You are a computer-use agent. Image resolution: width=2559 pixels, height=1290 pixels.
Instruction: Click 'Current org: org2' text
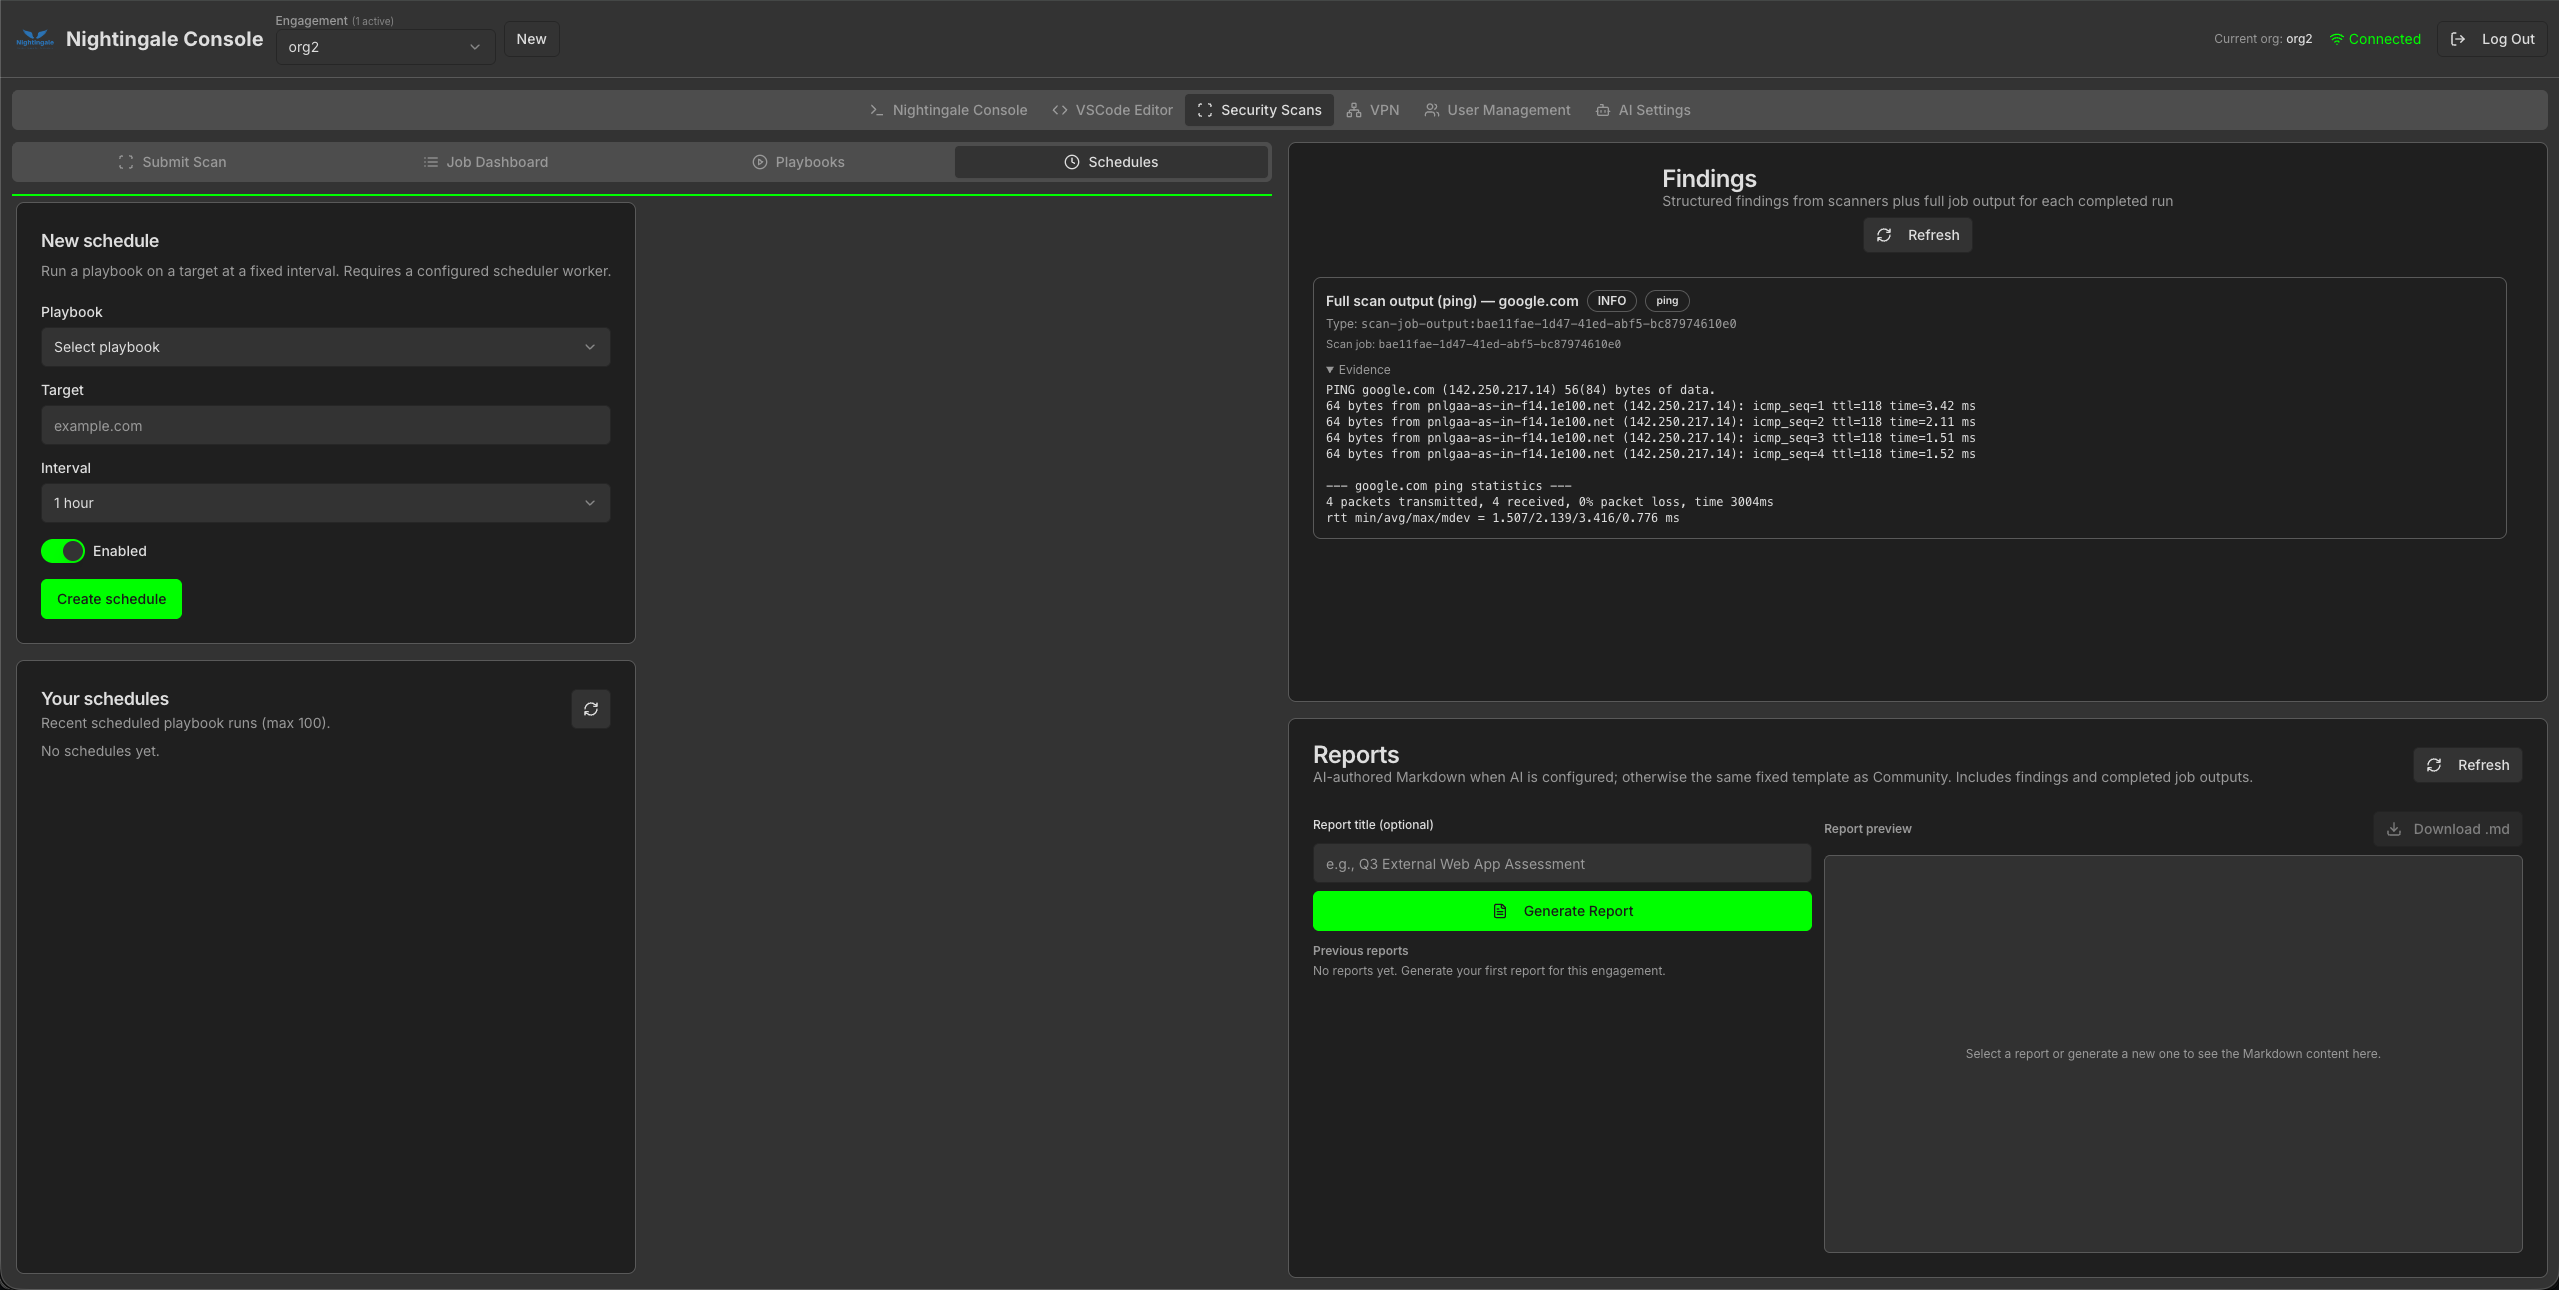click(x=2262, y=39)
